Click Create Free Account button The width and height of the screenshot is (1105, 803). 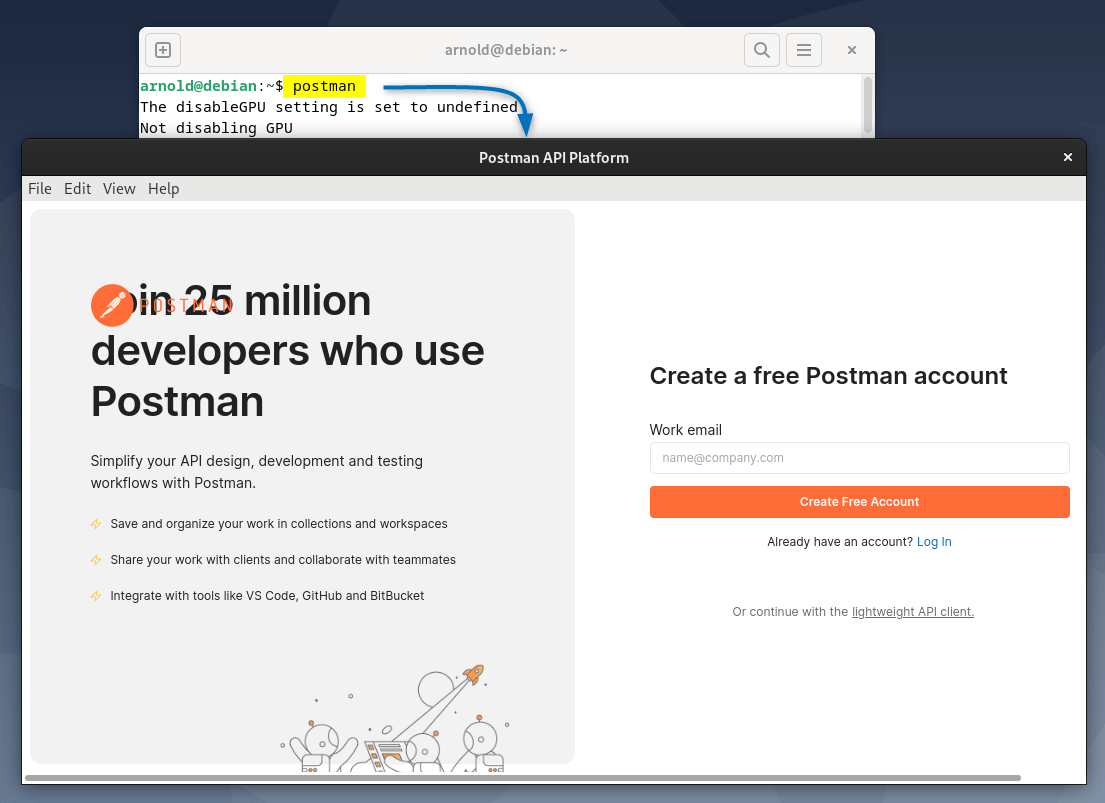859,501
